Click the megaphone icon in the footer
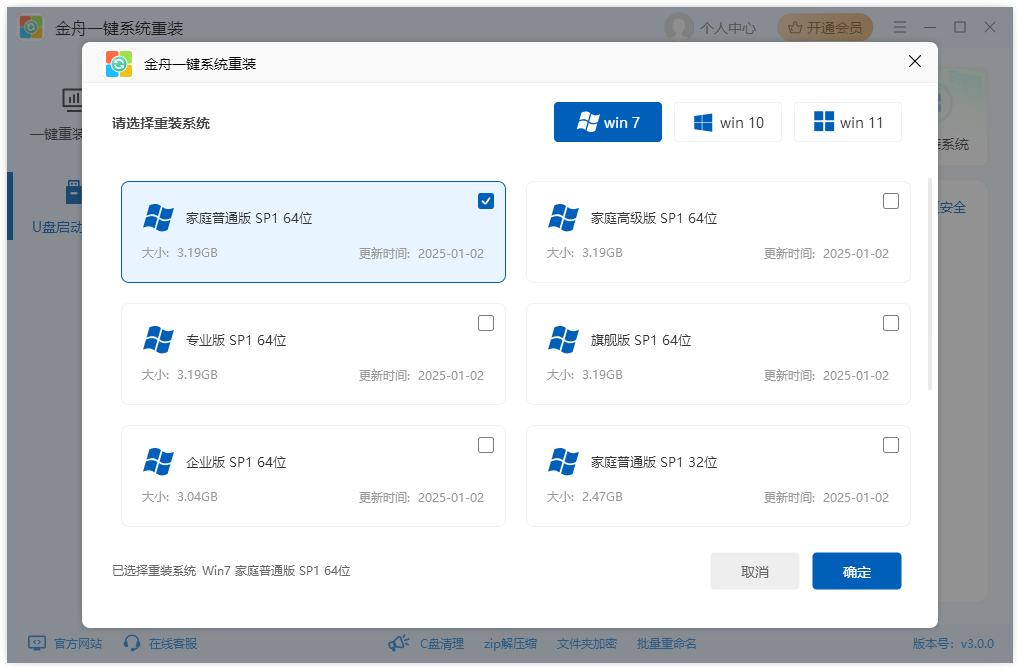This screenshot has width=1020, height=670. point(399,643)
